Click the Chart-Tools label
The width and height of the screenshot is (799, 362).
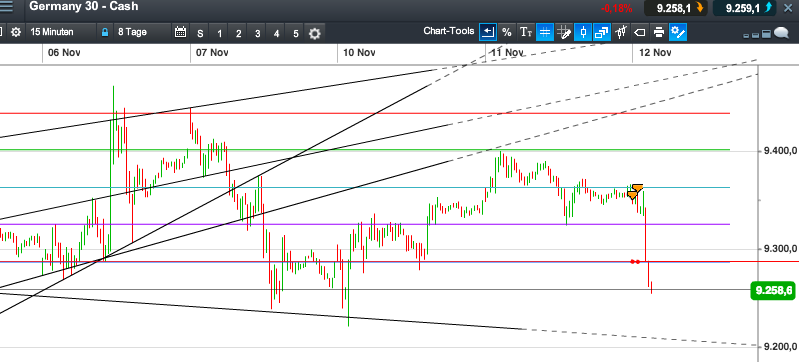pyautogui.click(x=448, y=32)
